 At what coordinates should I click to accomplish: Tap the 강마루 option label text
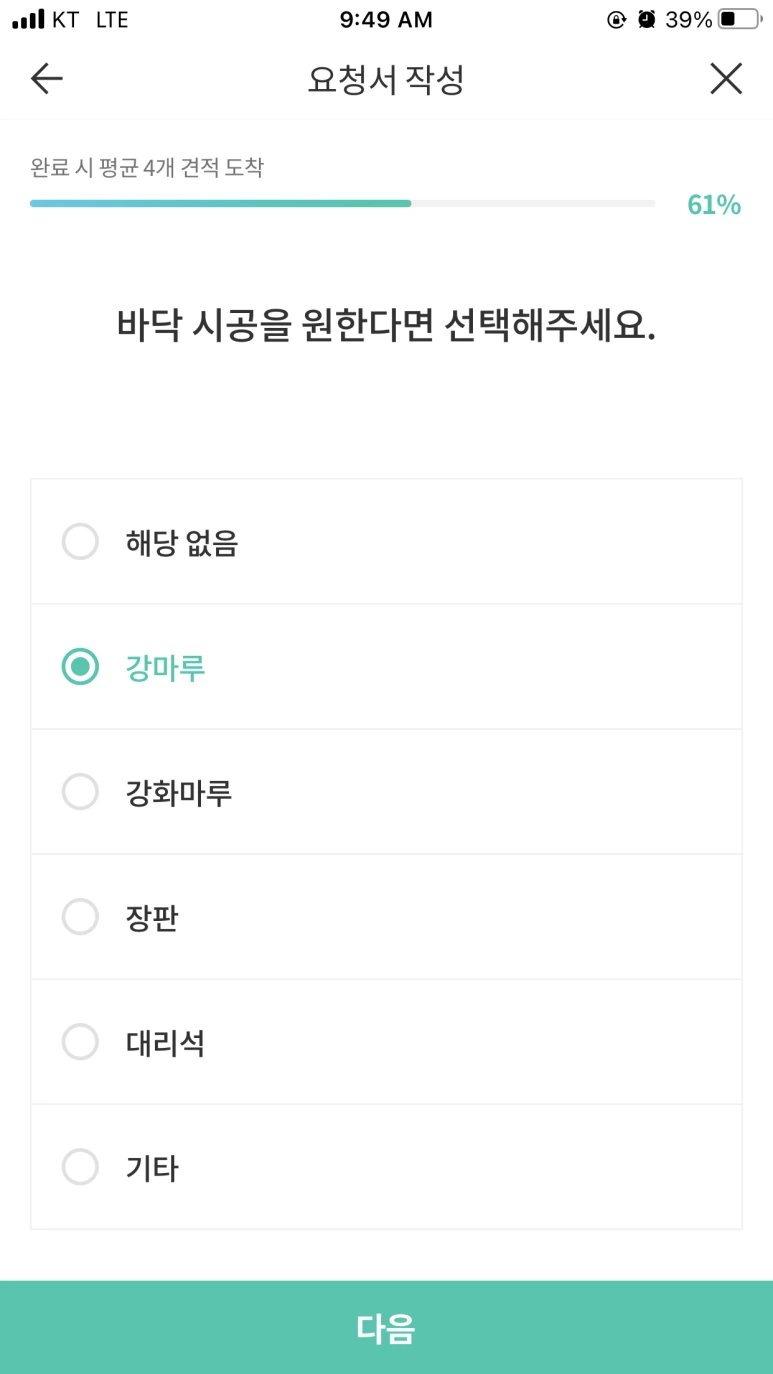click(165, 667)
